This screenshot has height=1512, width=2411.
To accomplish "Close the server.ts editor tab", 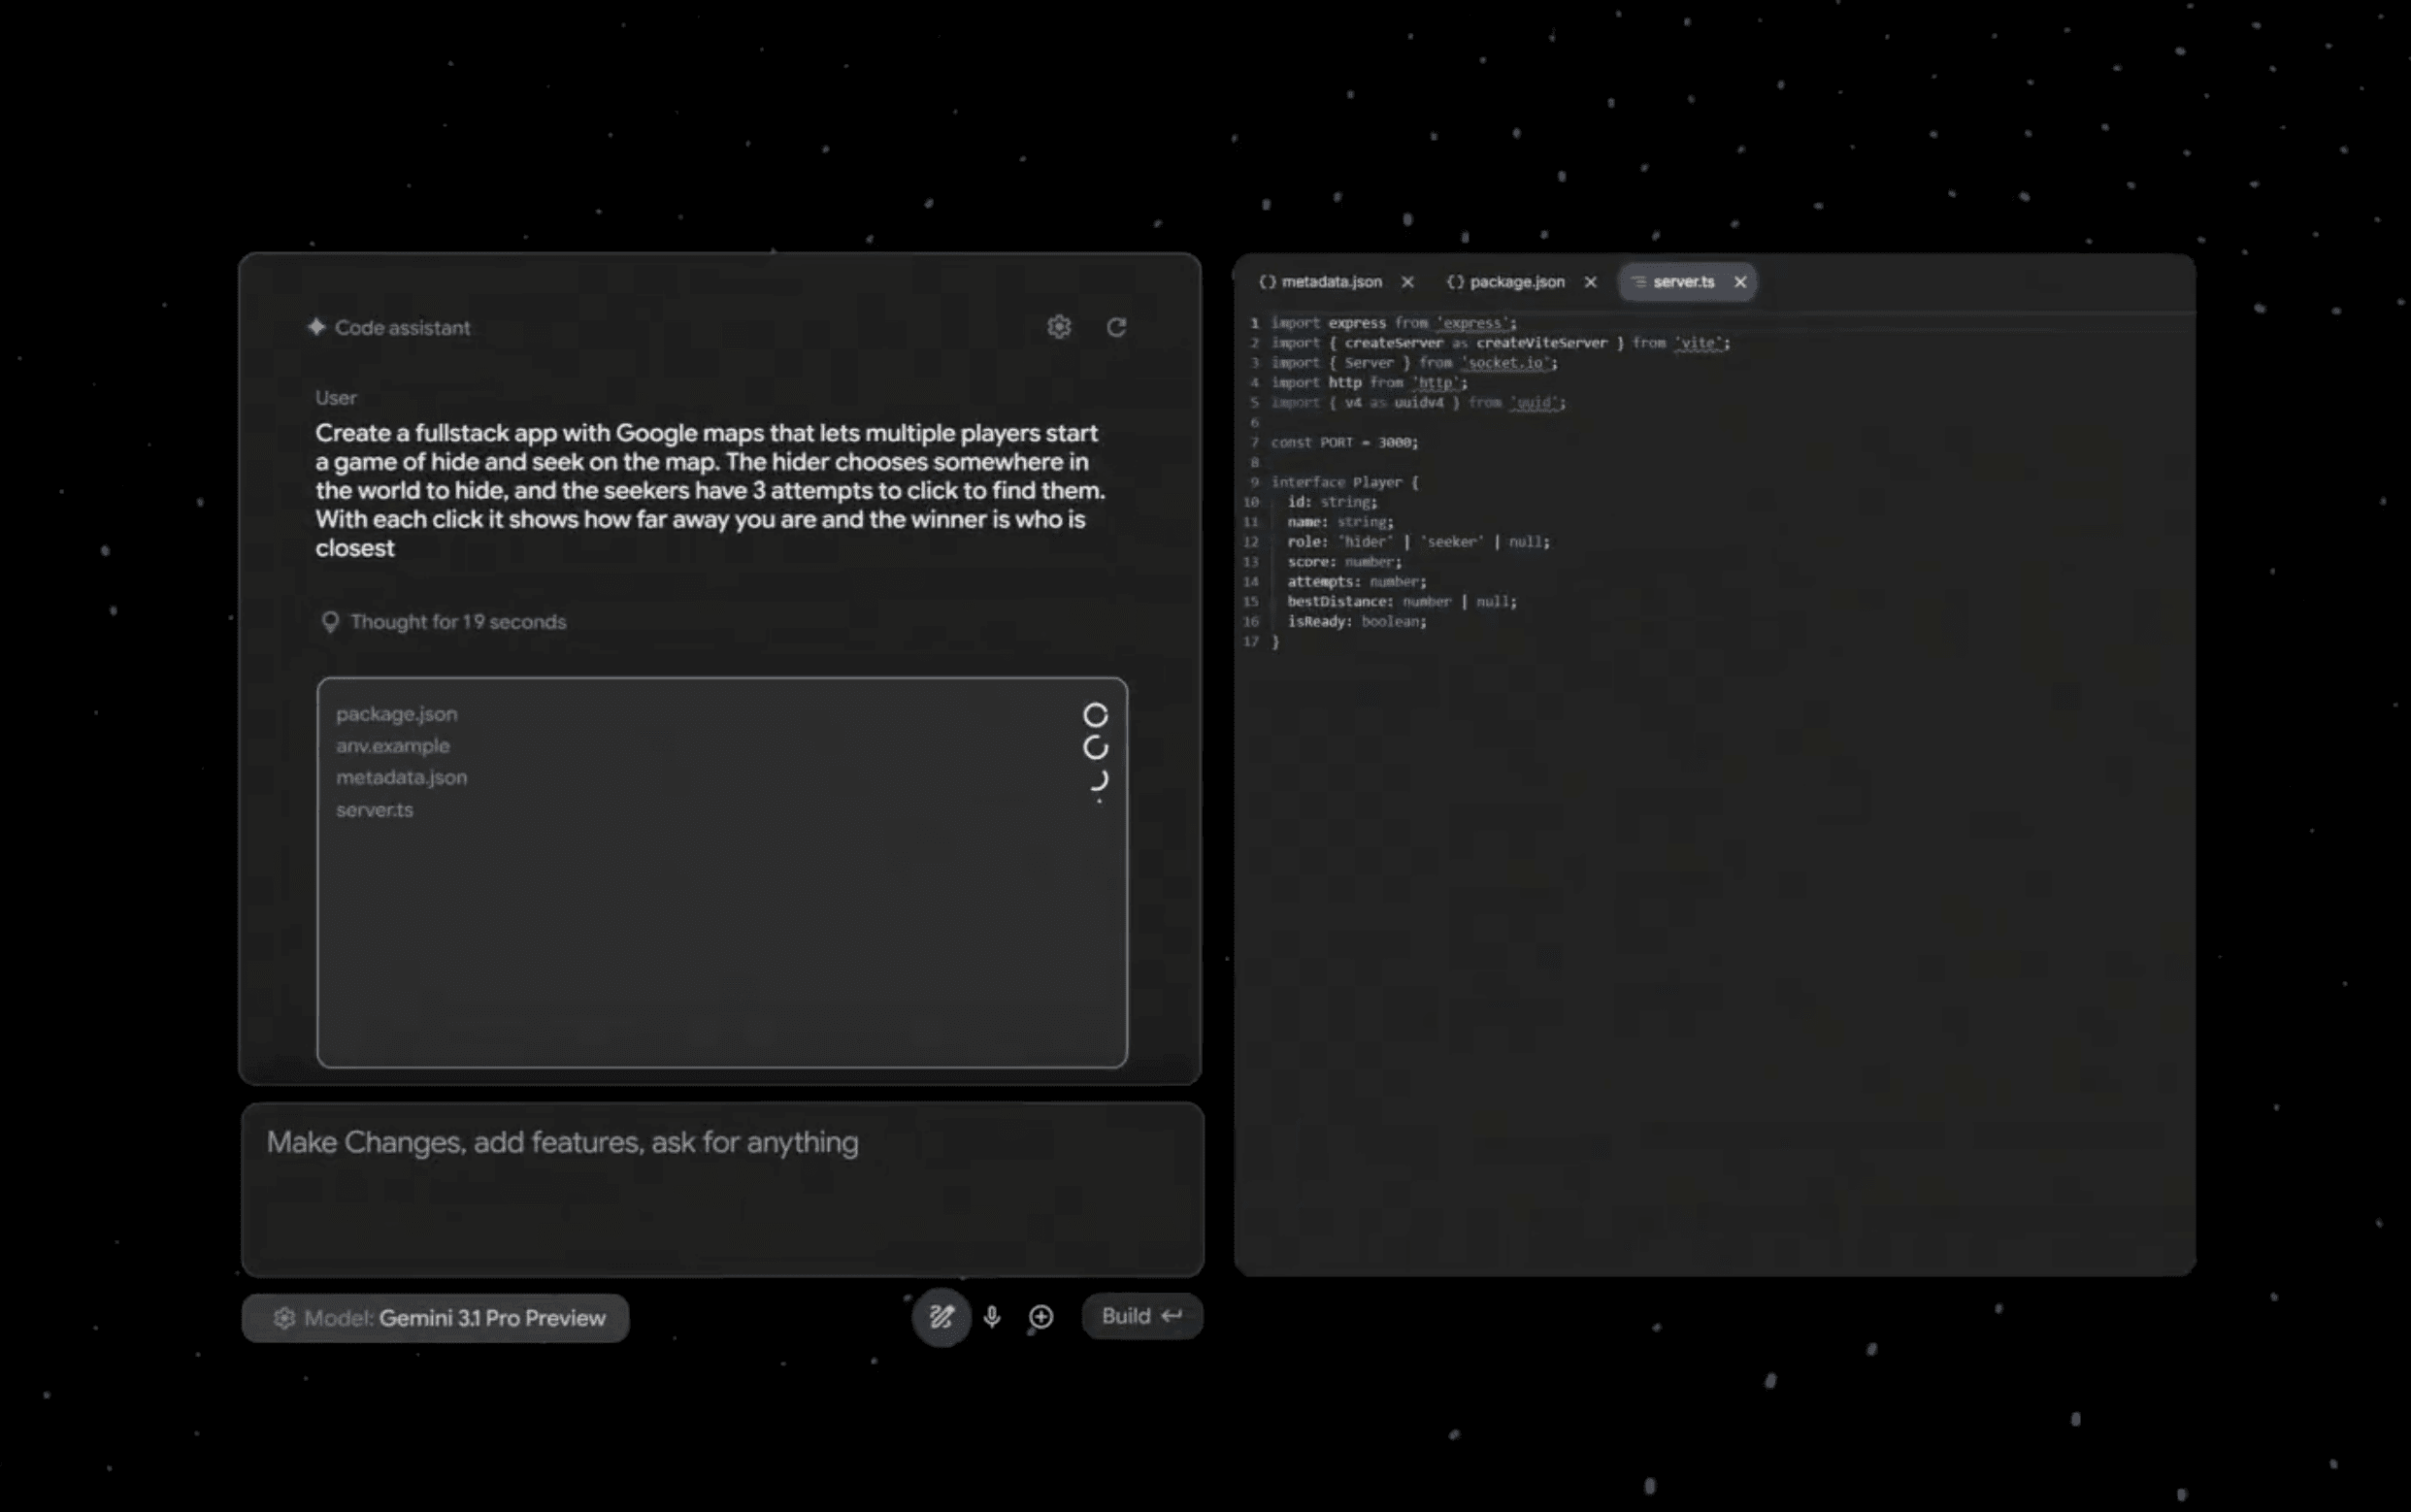I will pyautogui.click(x=1739, y=282).
